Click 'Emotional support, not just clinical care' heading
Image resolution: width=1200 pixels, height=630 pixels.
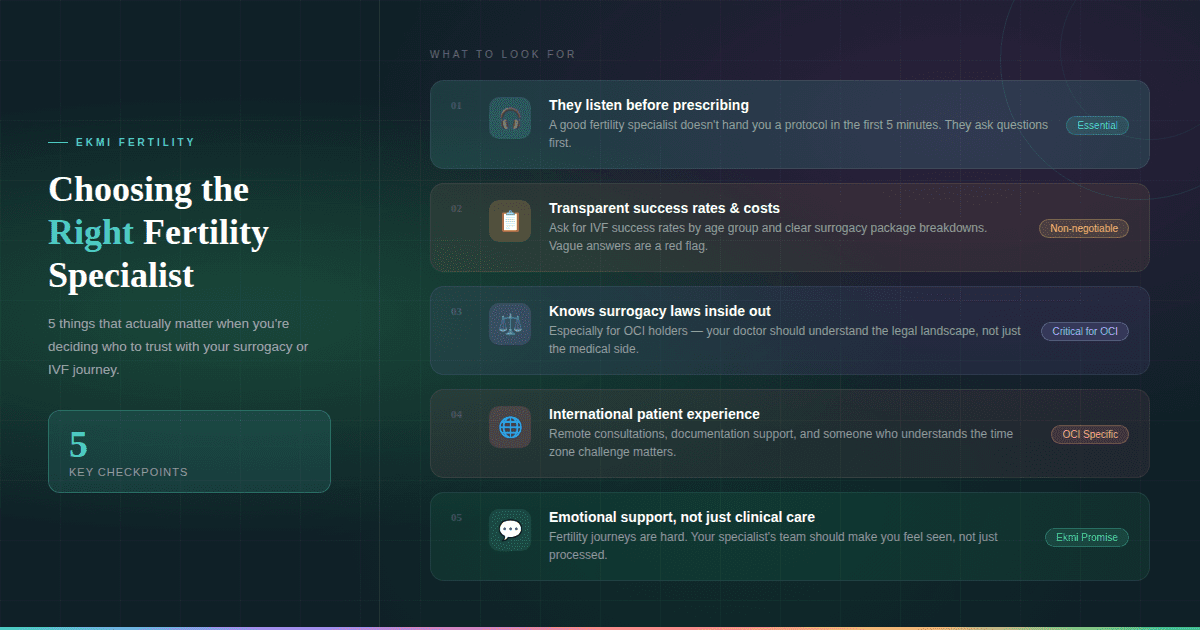(681, 517)
